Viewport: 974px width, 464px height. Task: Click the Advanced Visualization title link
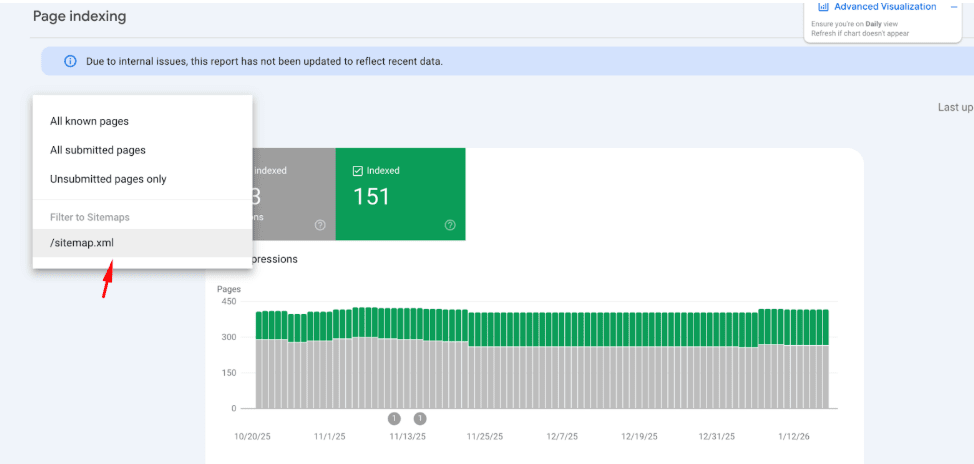[885, 7]
